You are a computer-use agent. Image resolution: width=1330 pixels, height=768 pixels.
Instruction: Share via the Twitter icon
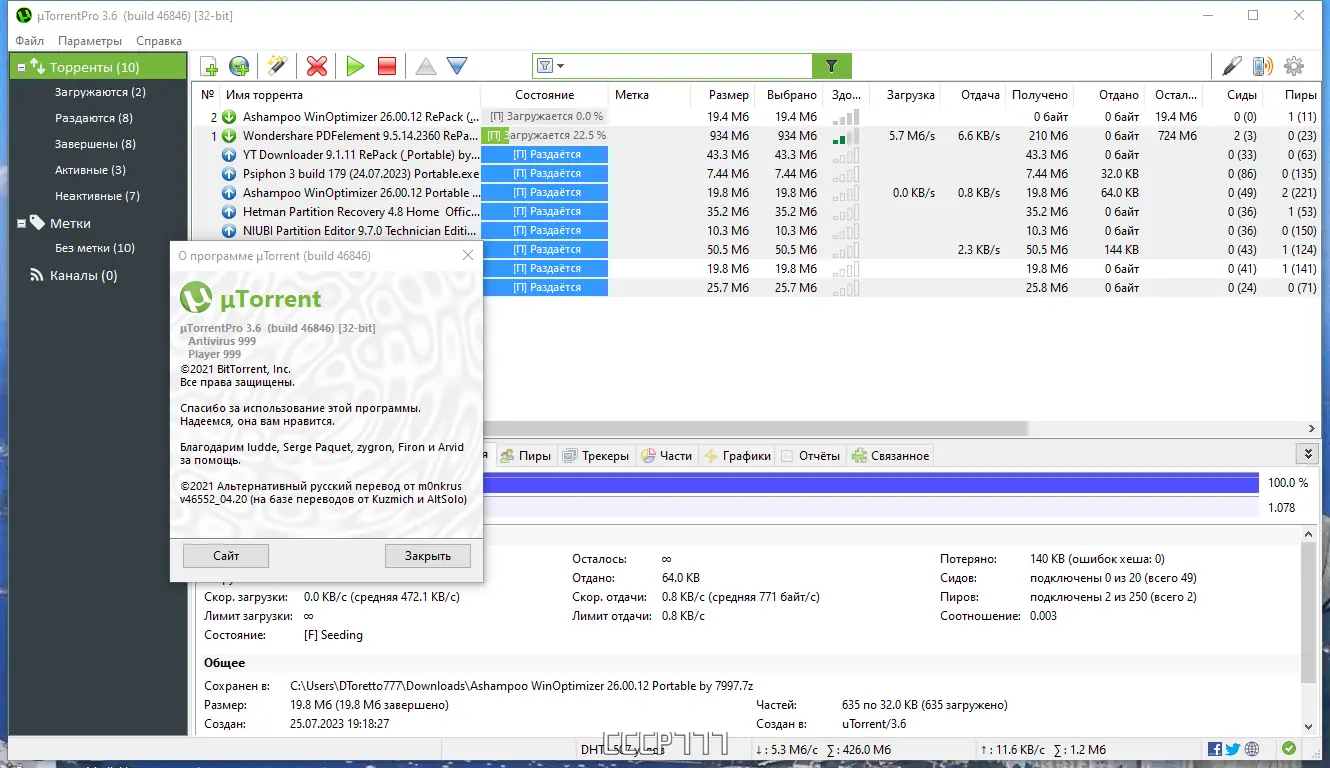1232,748
